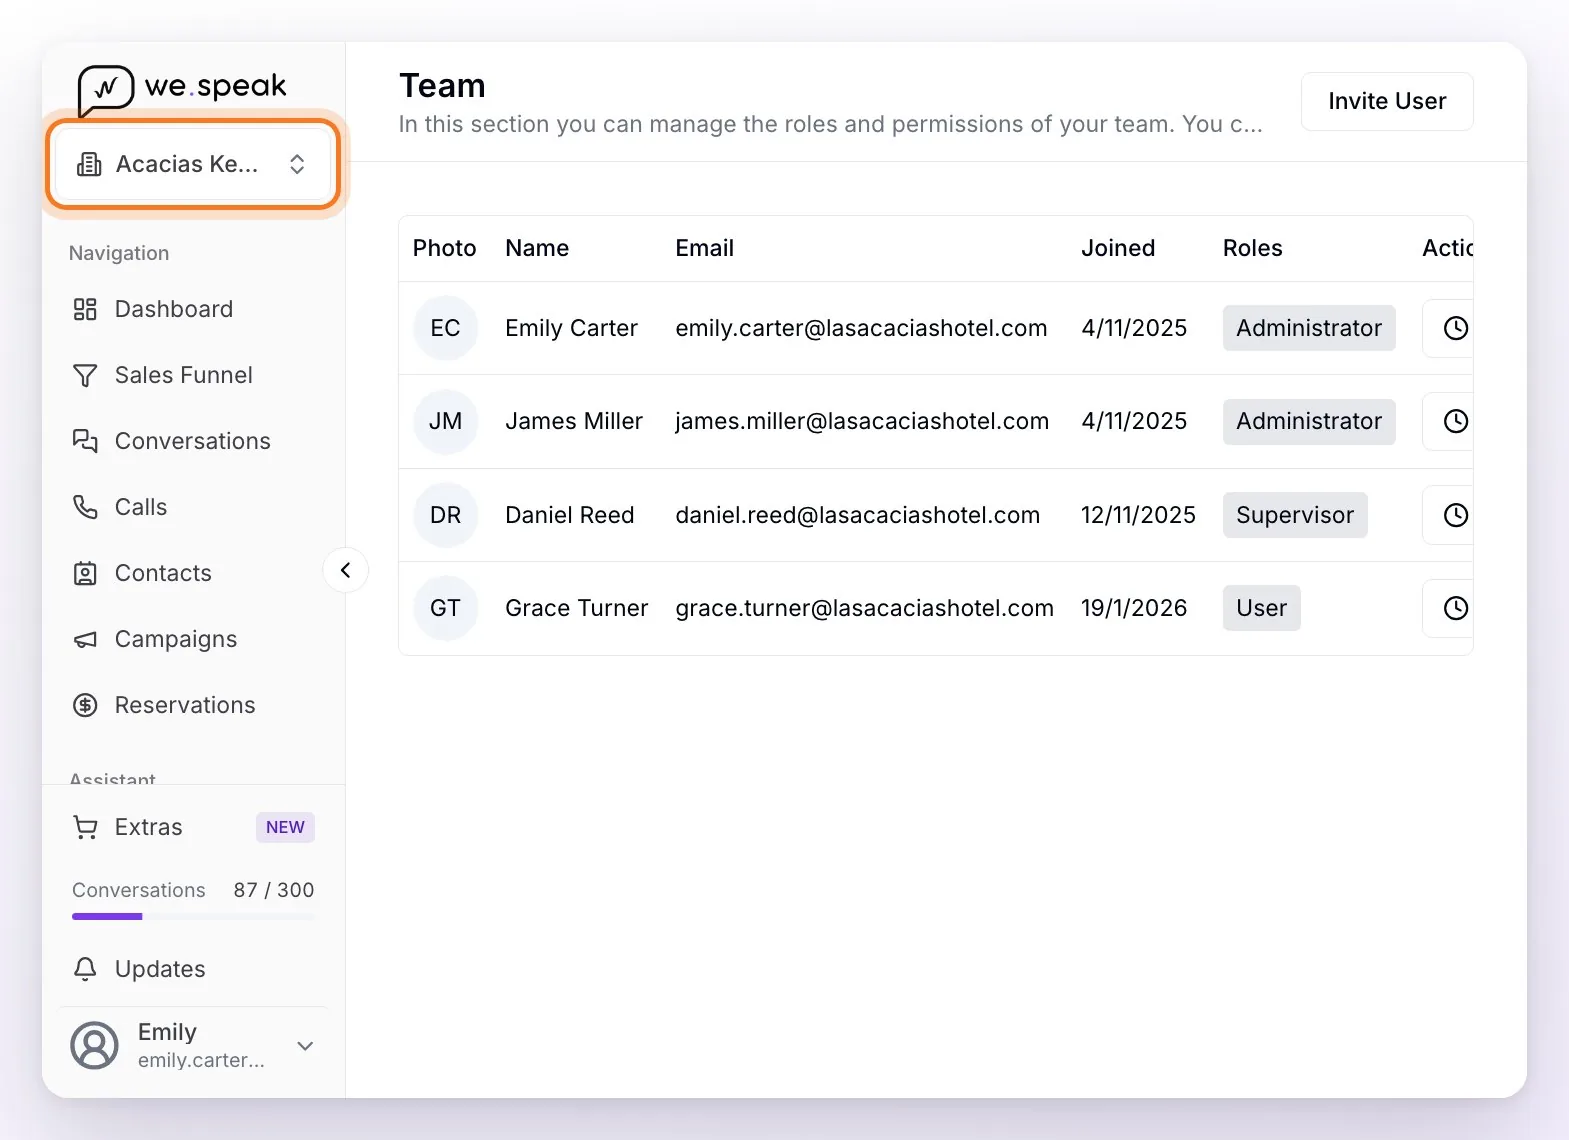The image size is (1569, 1140).
Task: Open the clock action for Emily Carter
Action: (x=1455, y=328)
